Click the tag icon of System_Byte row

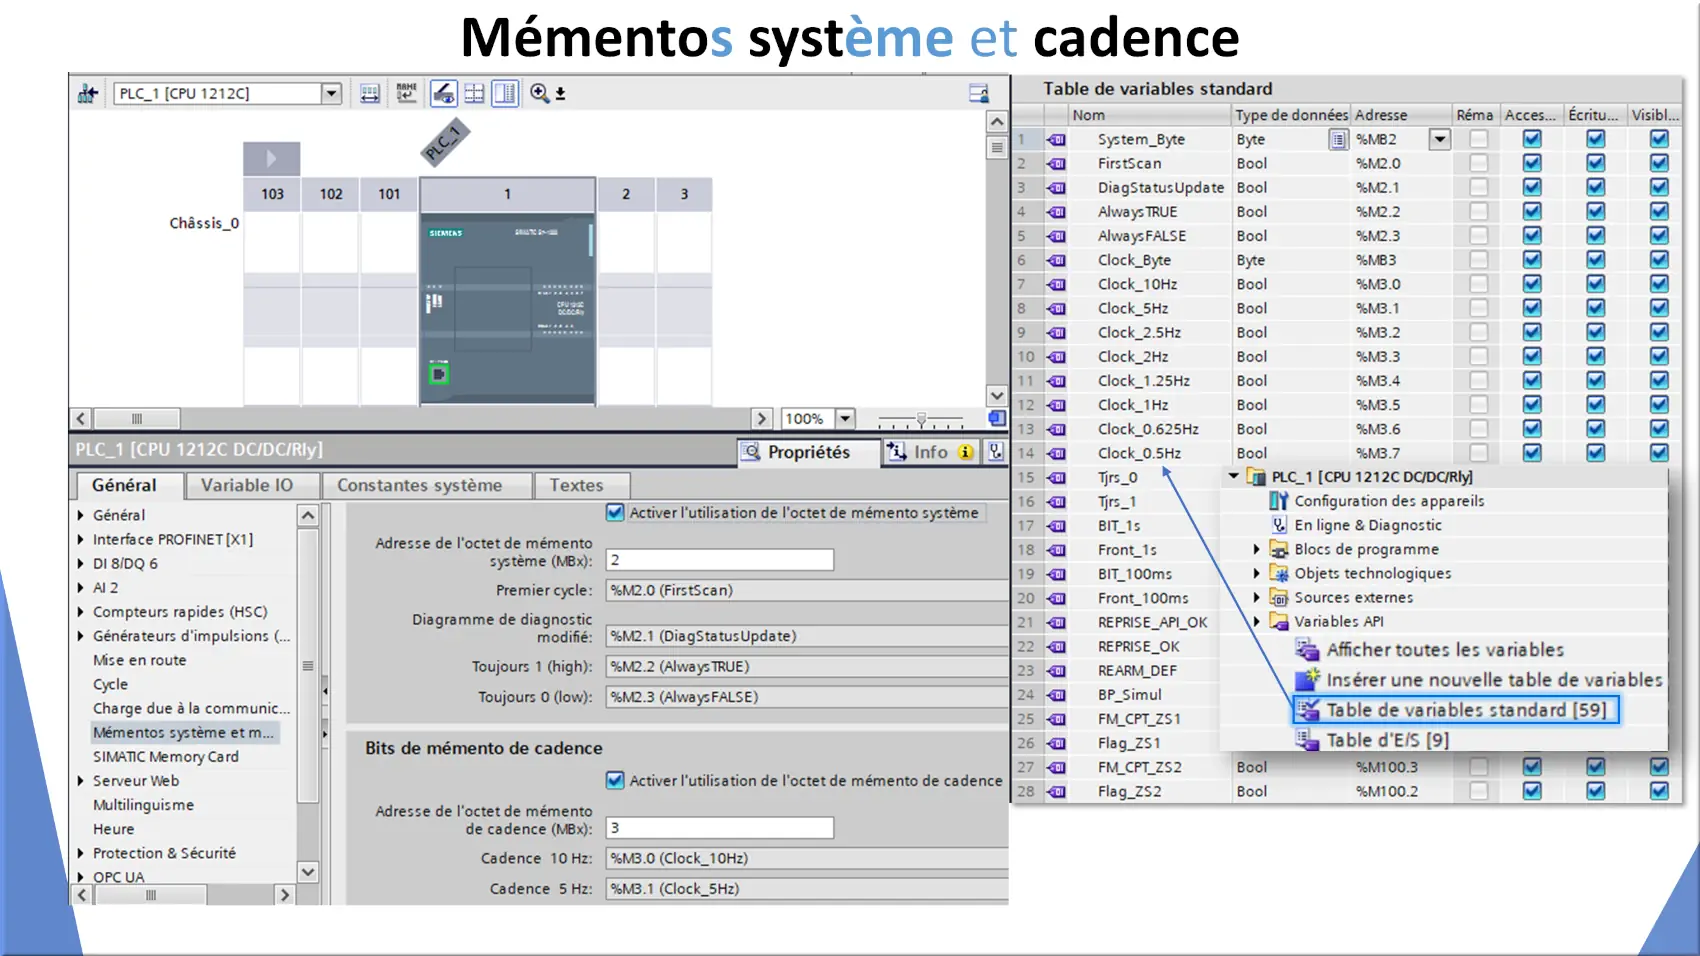(x=1056, y=140)
